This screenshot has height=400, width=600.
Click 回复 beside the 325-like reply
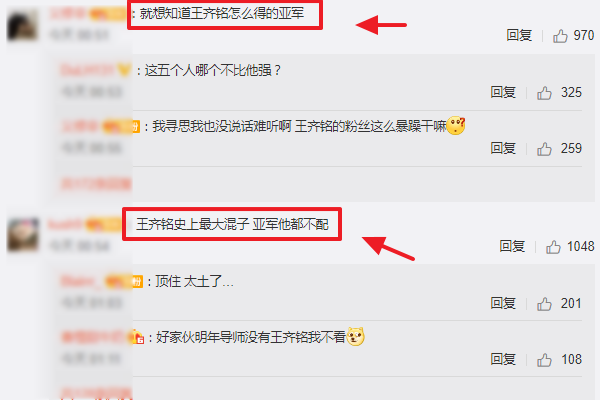503,92
